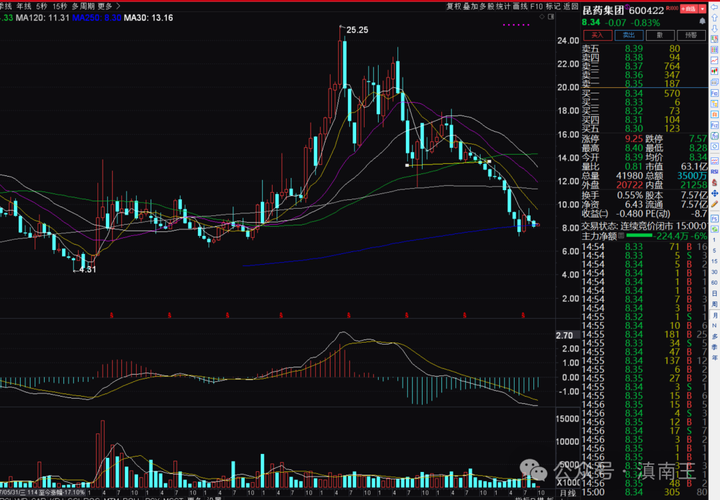
Task: Select 年 yearly period in sidebar
Action: point(714,358)
